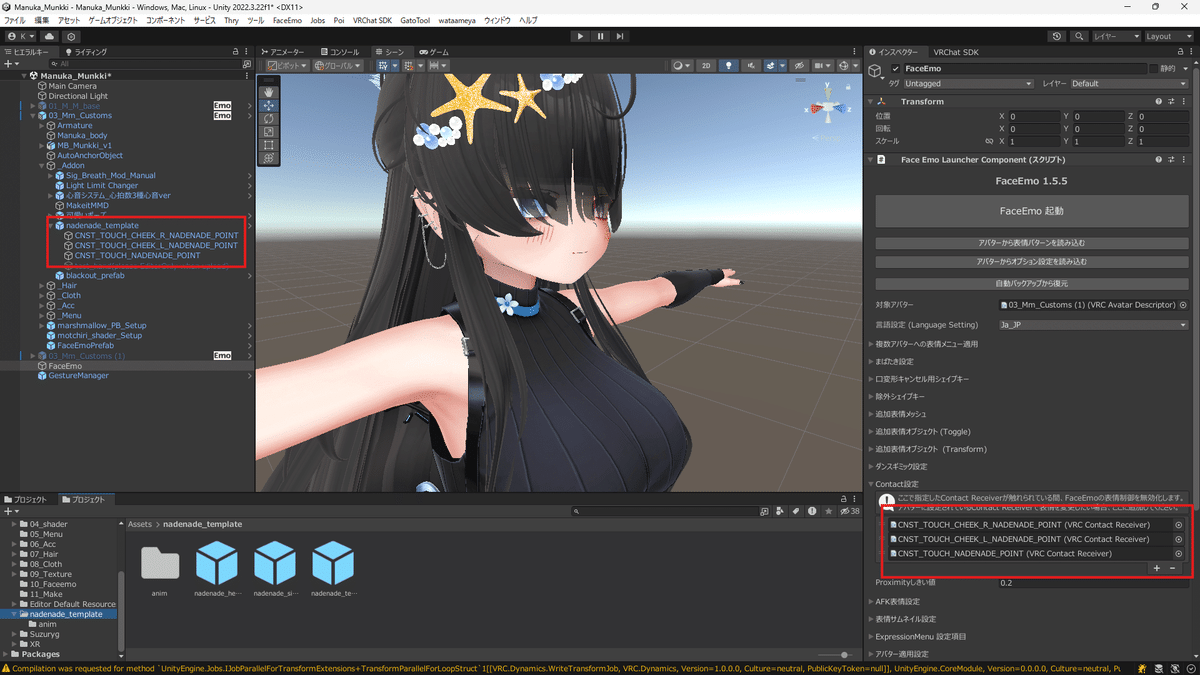
Task: Collapse nadenade_template in Hierarchy
Action: (x=52, y=226)
